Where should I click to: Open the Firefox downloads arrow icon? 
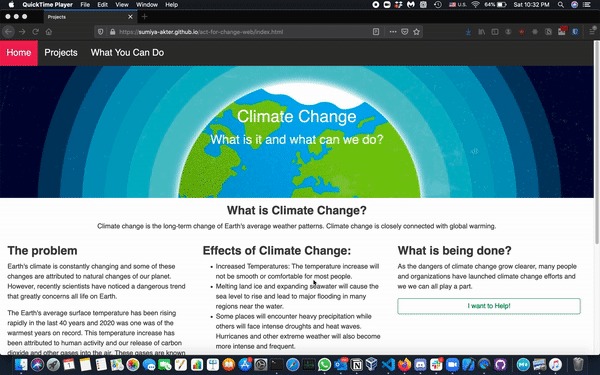click(468, 32)
